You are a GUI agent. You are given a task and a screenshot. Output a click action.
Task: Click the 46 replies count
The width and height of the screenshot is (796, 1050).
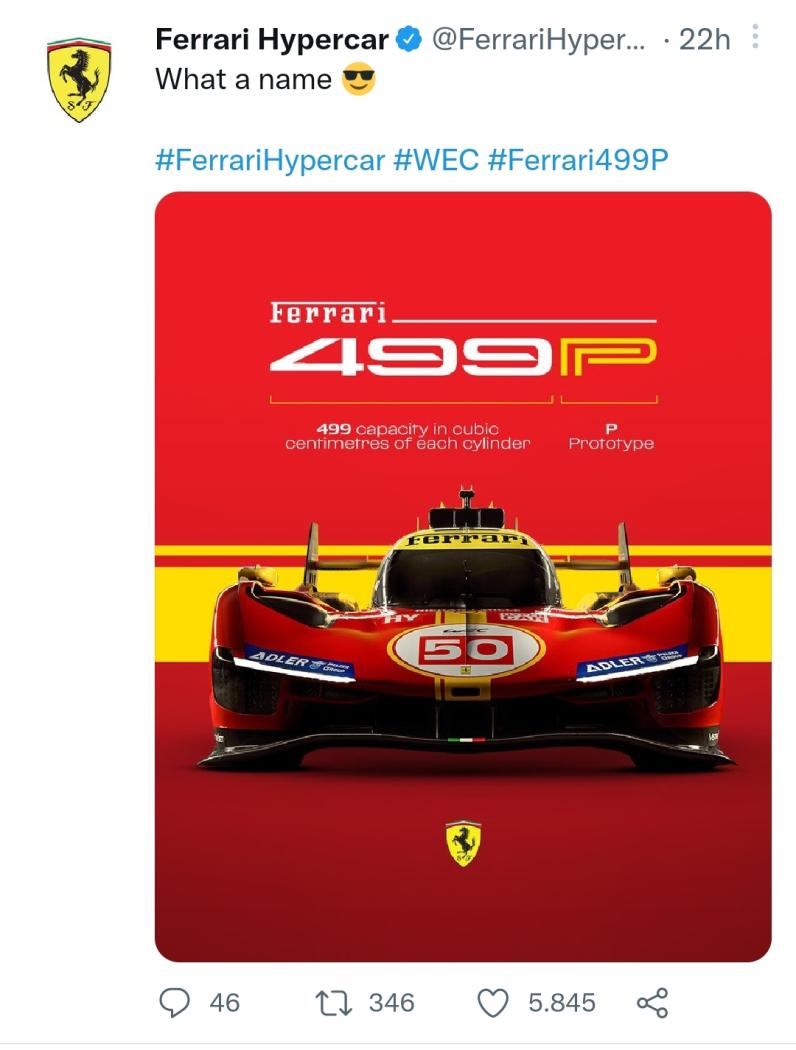click(x=224, y=1002)
